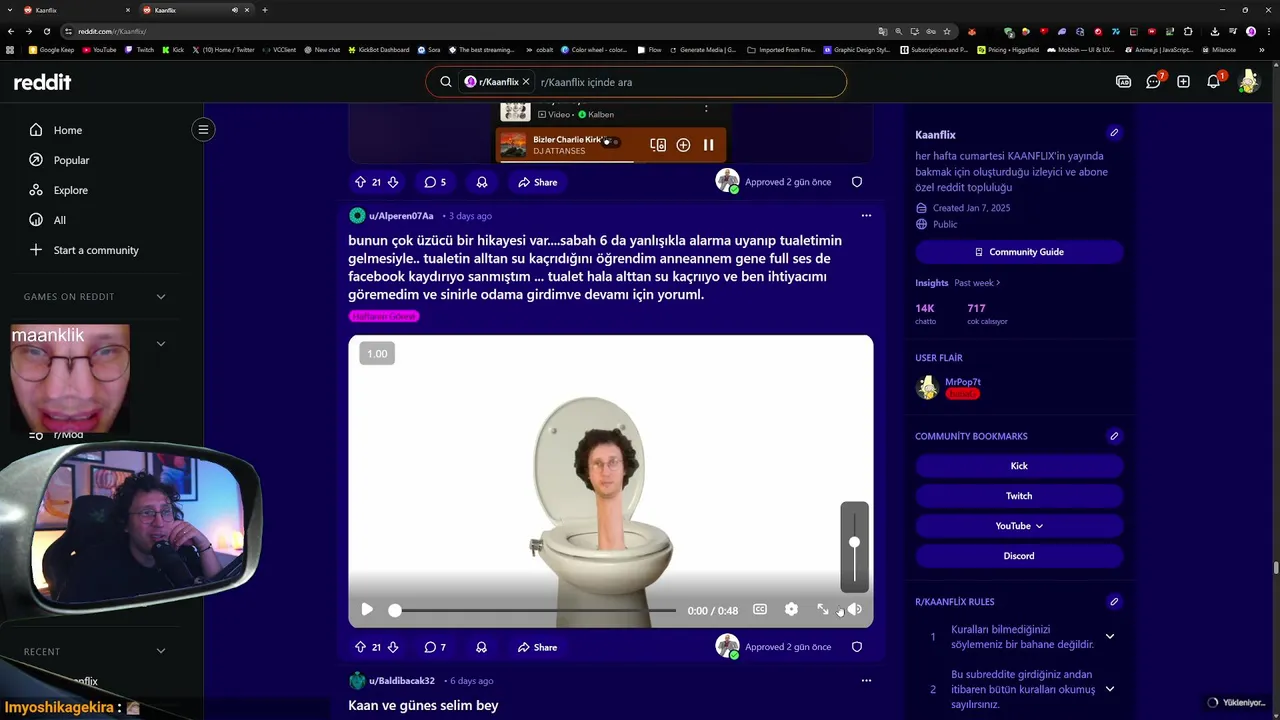Open u/Baldibacak32 user profile
Image resolution: width=1280 pixels, height=720 pixels.
coord(402,681)
